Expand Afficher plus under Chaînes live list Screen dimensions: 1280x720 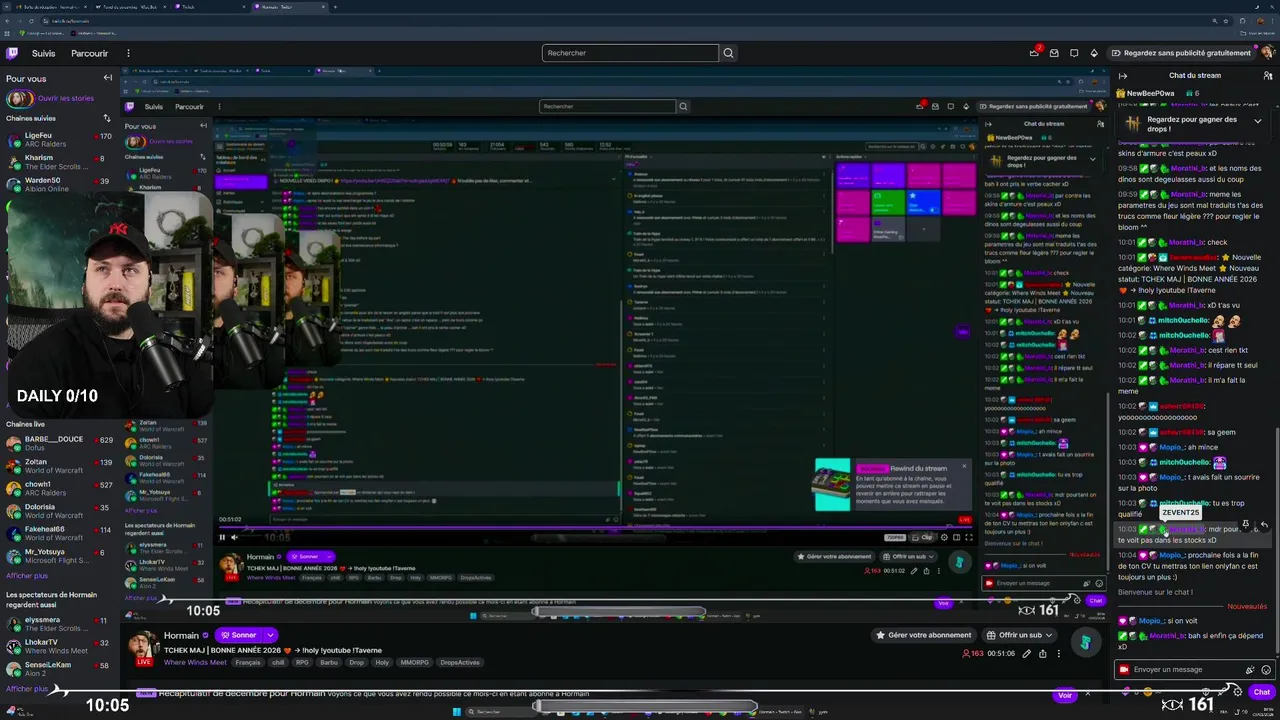point(27,576)
